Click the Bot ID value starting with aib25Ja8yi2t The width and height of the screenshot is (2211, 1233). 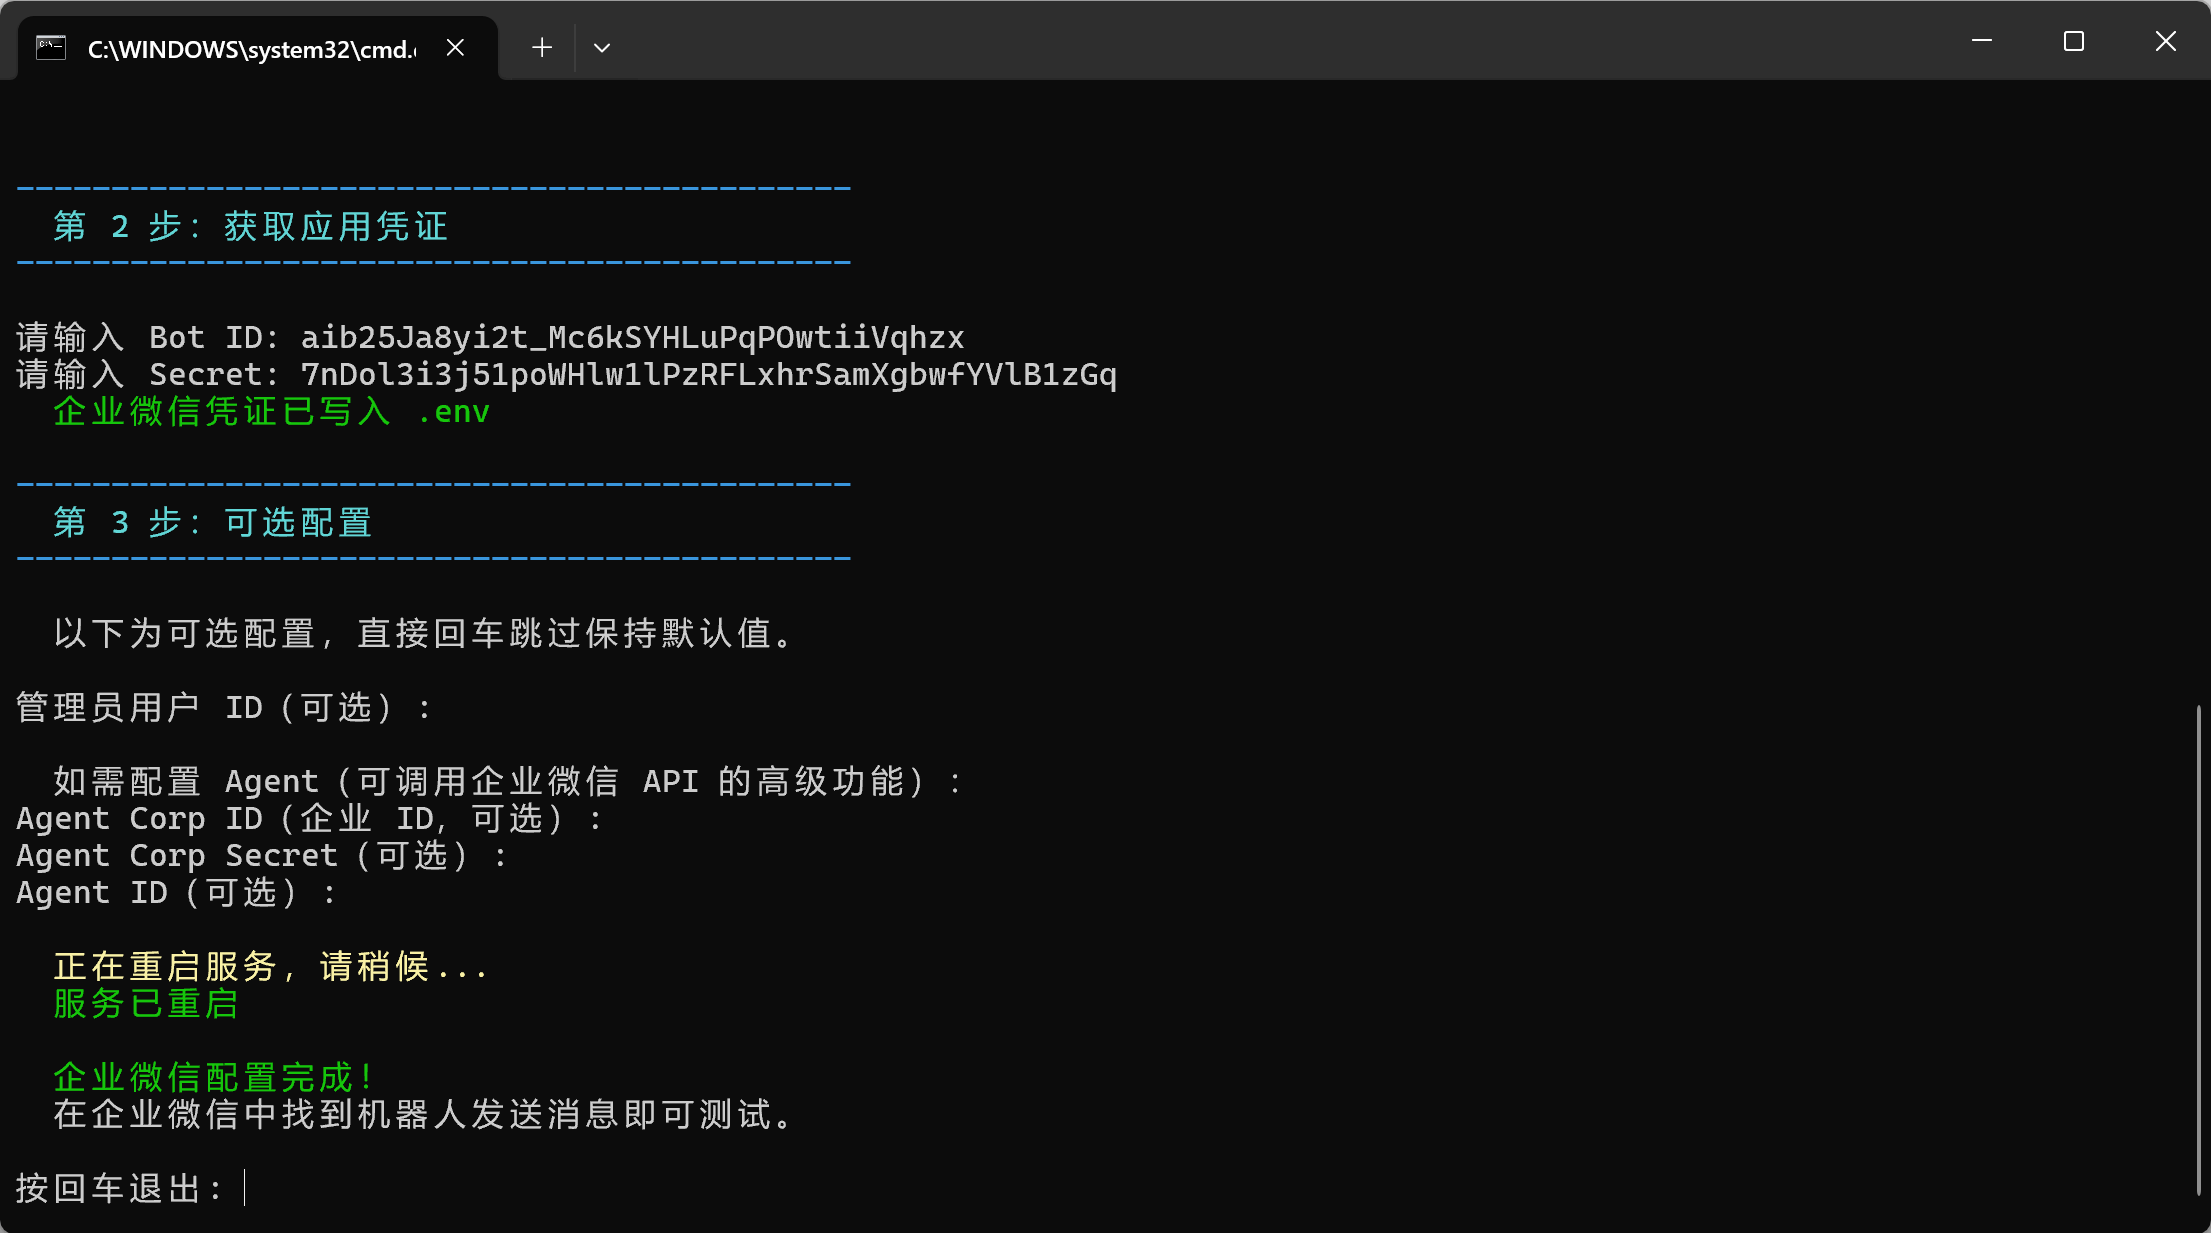point(632,337)
